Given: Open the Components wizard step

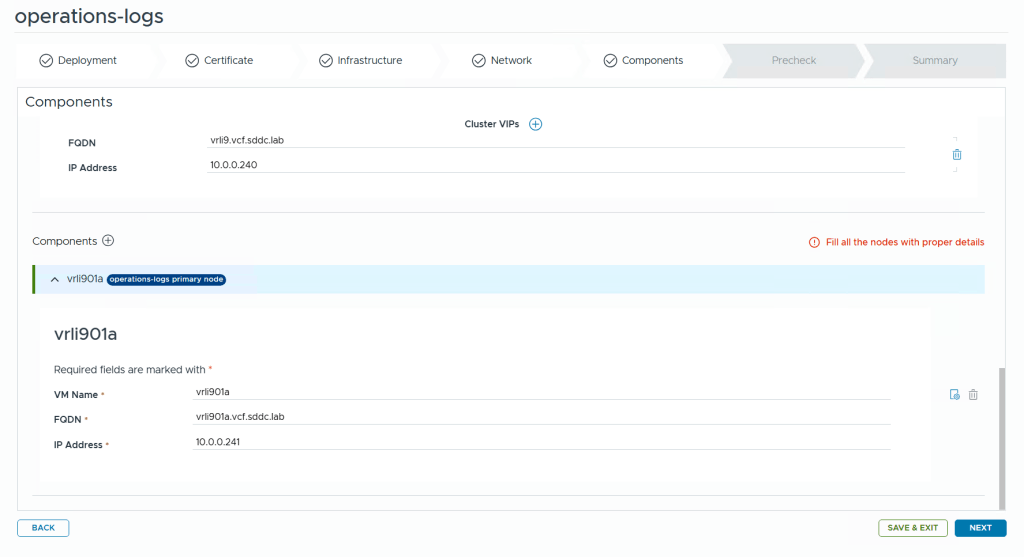Looking at the screenshot, I should [x=652, y=60].
